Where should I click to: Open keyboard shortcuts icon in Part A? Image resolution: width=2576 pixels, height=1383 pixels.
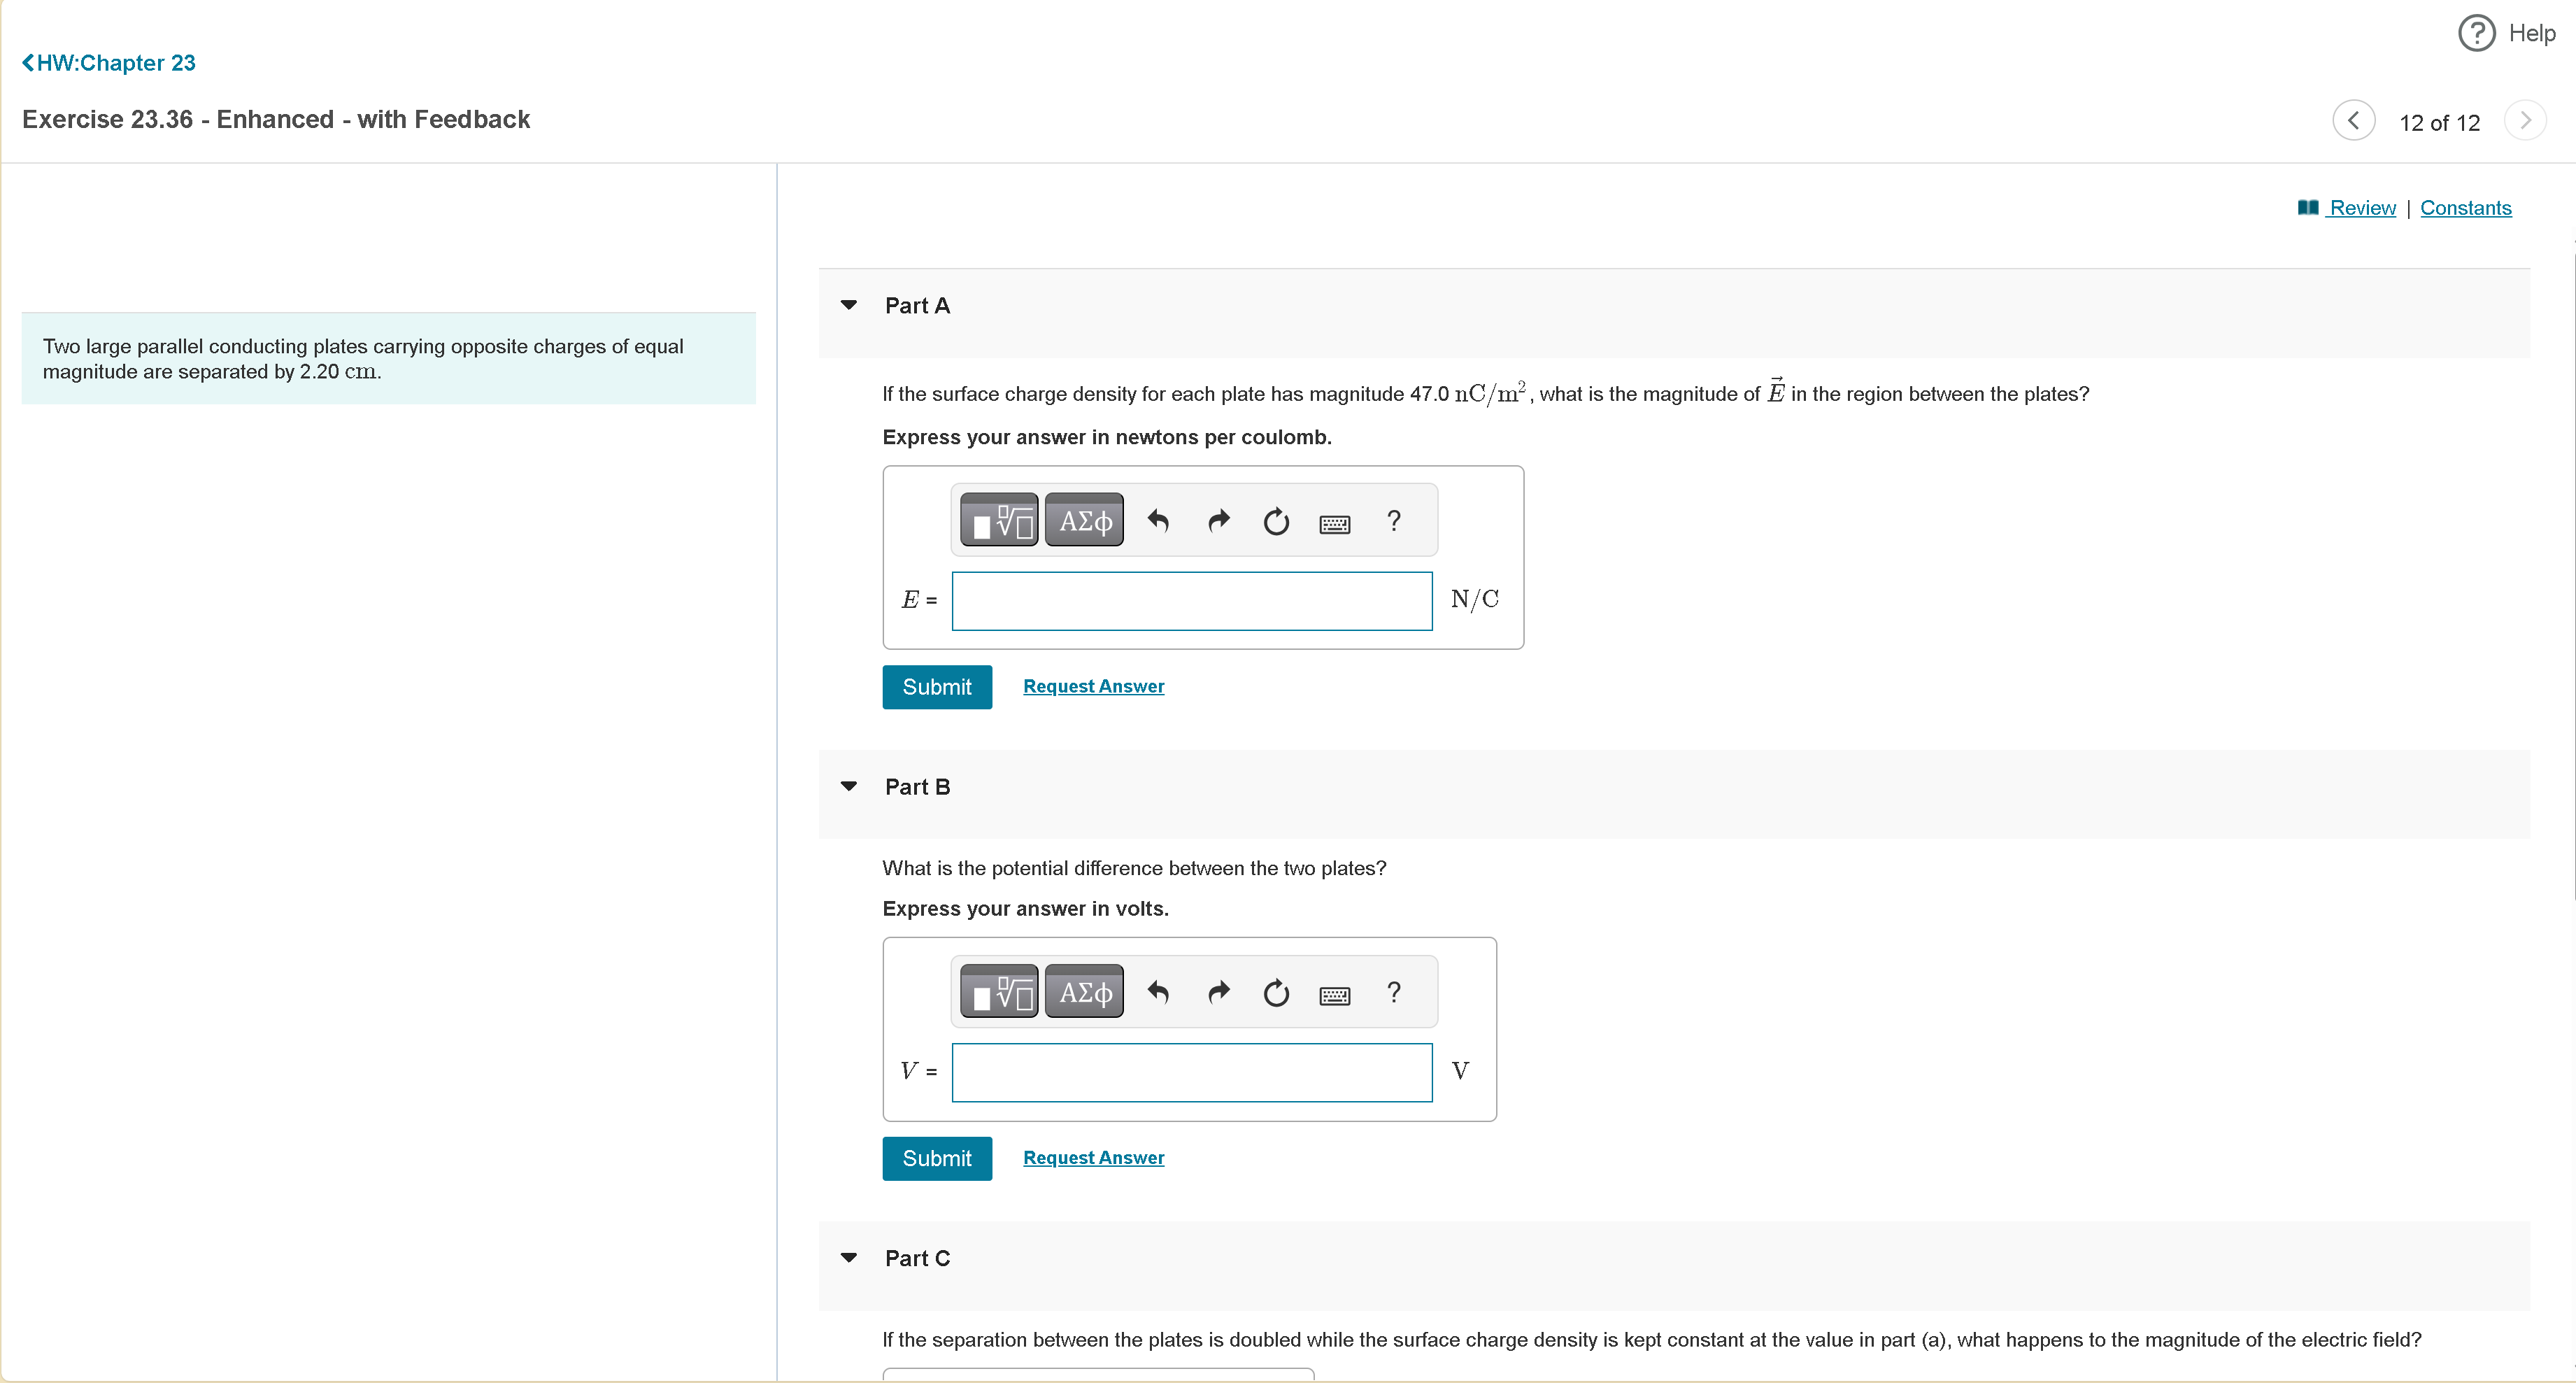1334,523
